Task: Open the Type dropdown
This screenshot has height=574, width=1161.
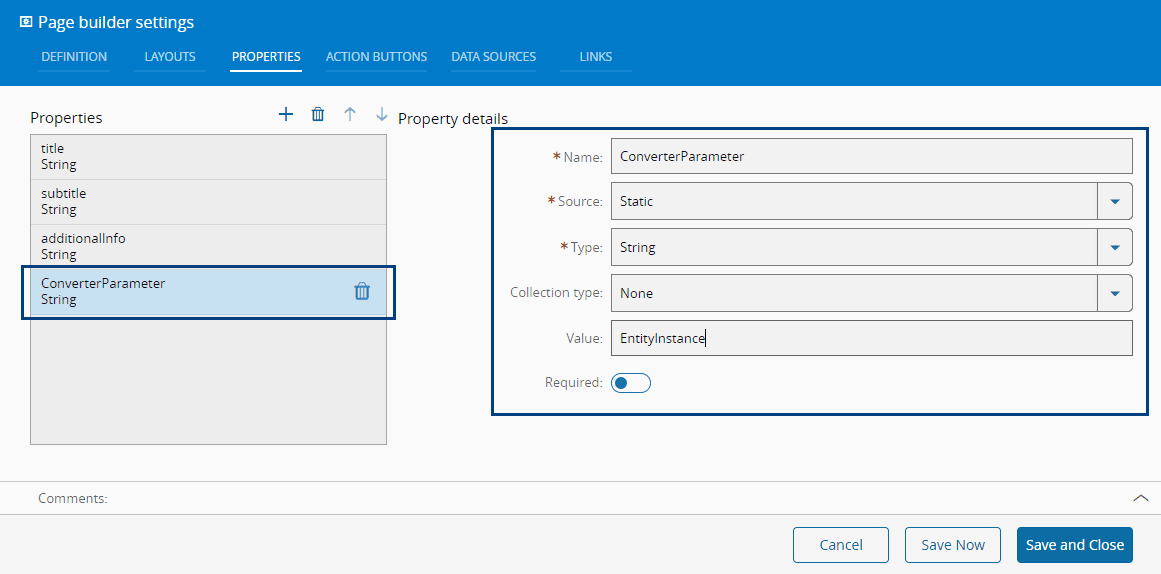Action: (1115, 247)
